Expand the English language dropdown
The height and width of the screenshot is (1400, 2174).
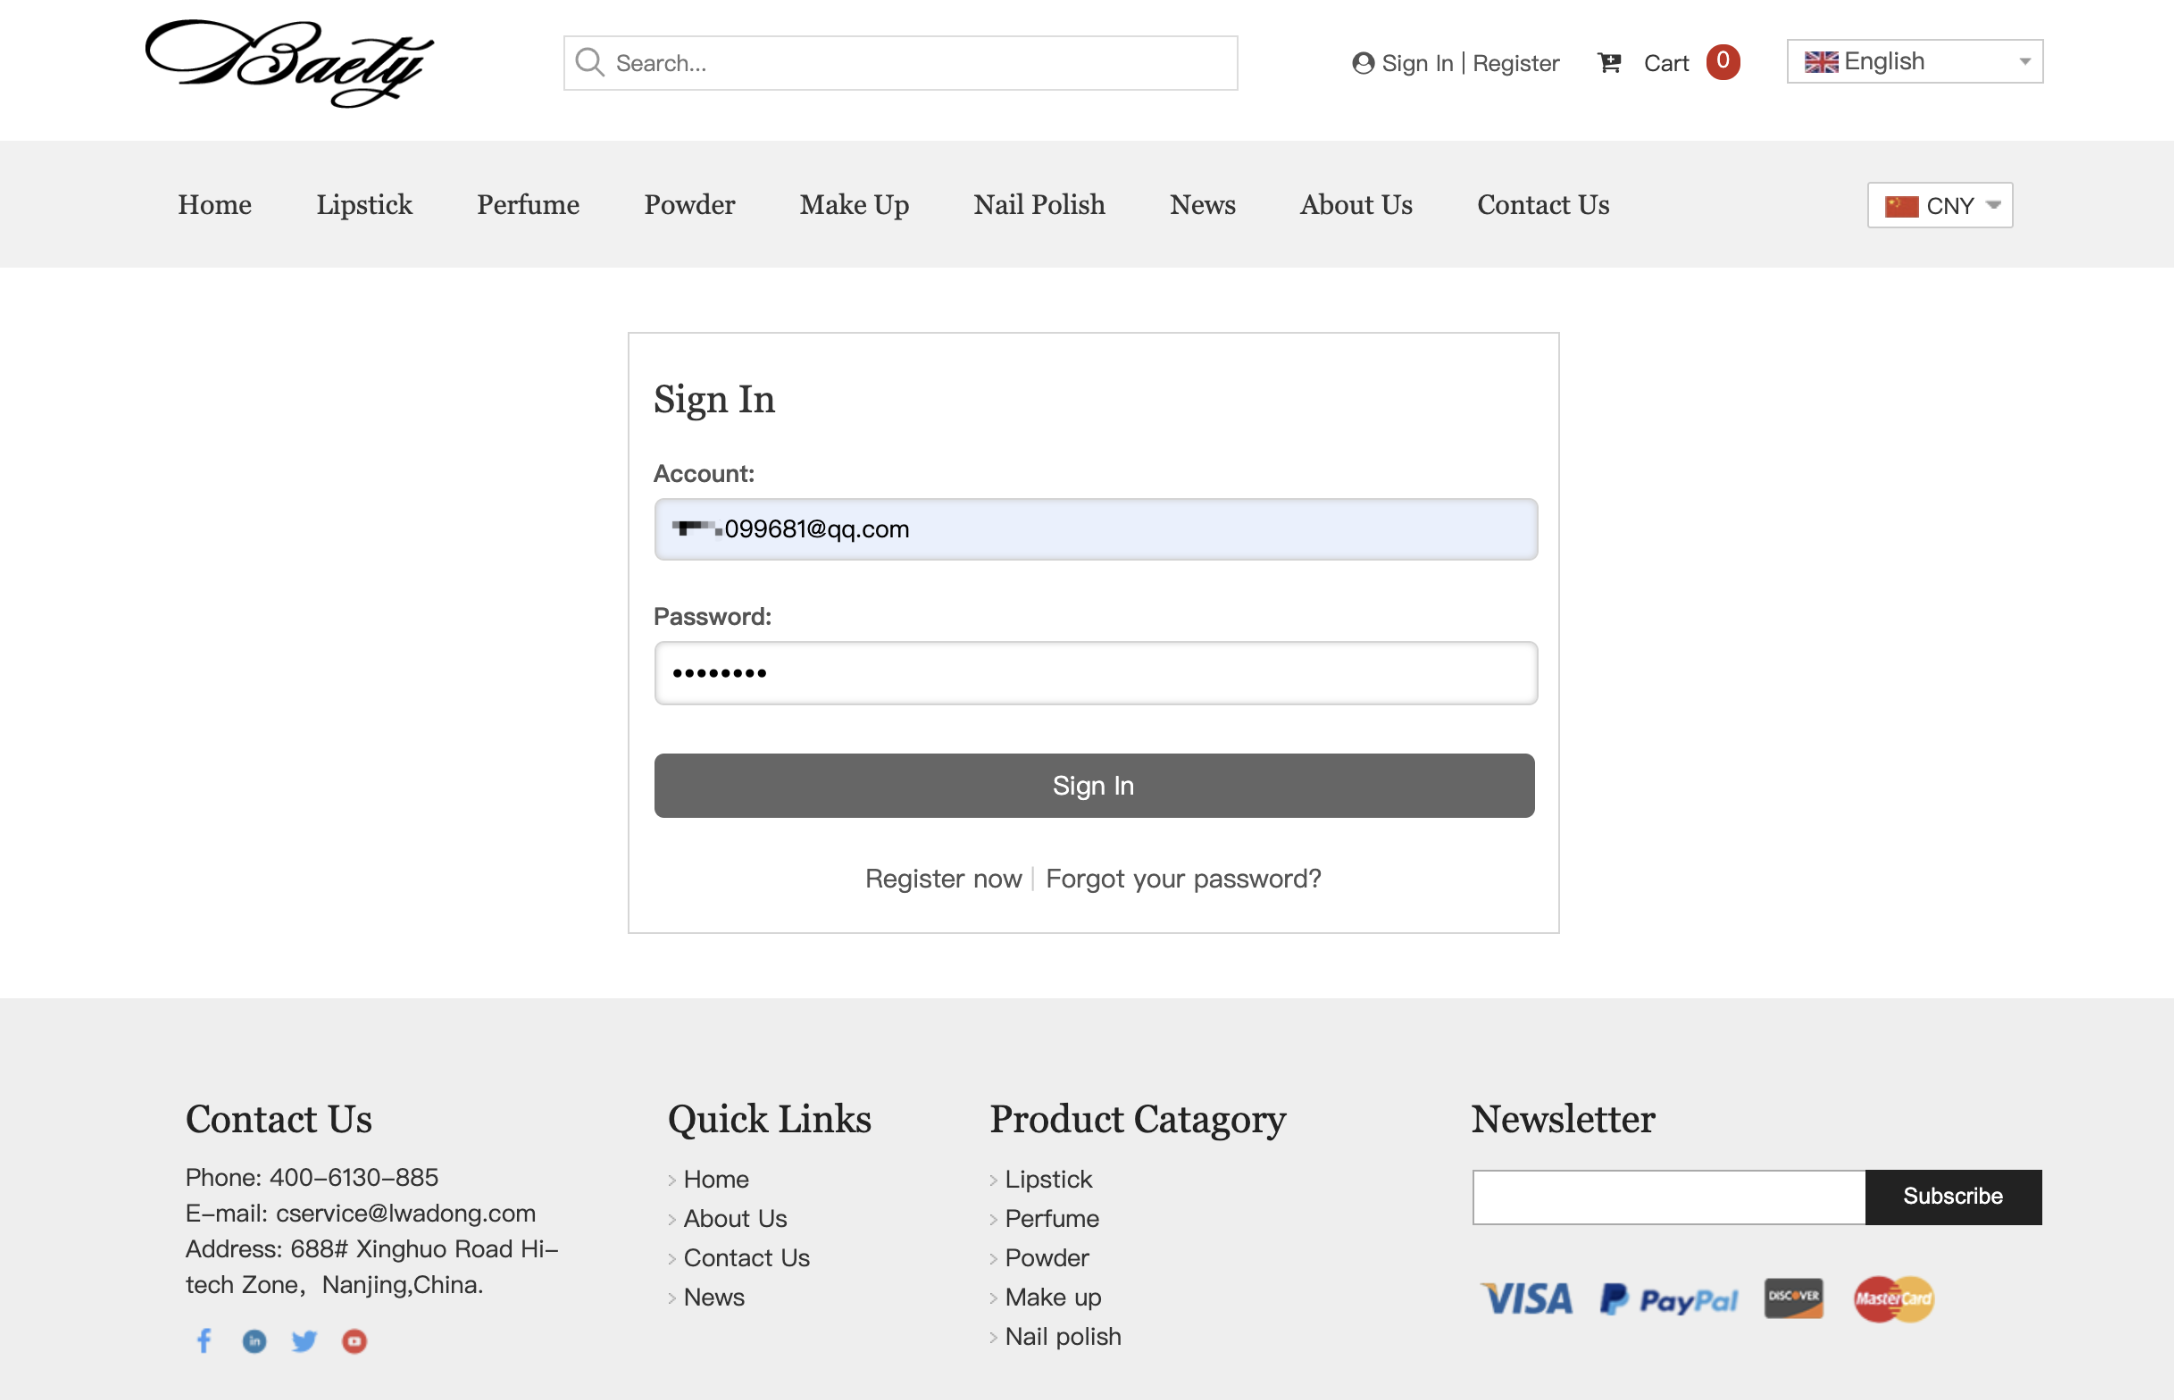[x=1914, y=62]
